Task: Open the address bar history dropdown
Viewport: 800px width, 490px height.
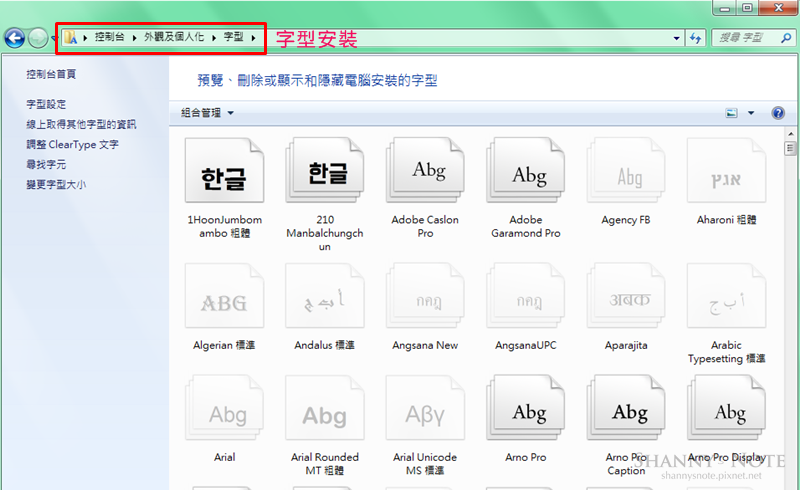Action: coord(677,38)
